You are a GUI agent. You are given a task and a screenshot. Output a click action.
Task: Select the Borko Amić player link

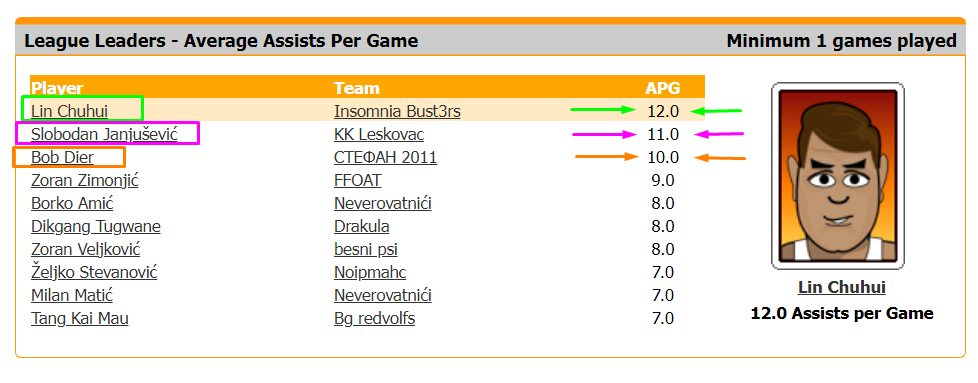pyautogui.click(x=72, y=203)
